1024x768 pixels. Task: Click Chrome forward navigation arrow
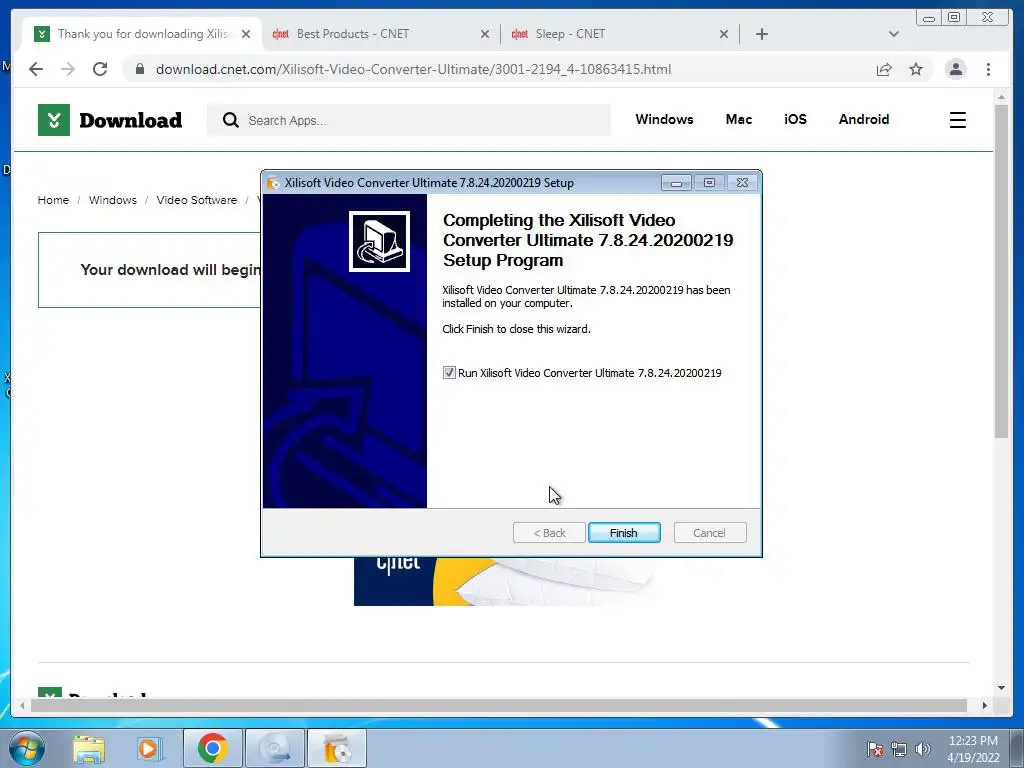click(x=68, y=69)
